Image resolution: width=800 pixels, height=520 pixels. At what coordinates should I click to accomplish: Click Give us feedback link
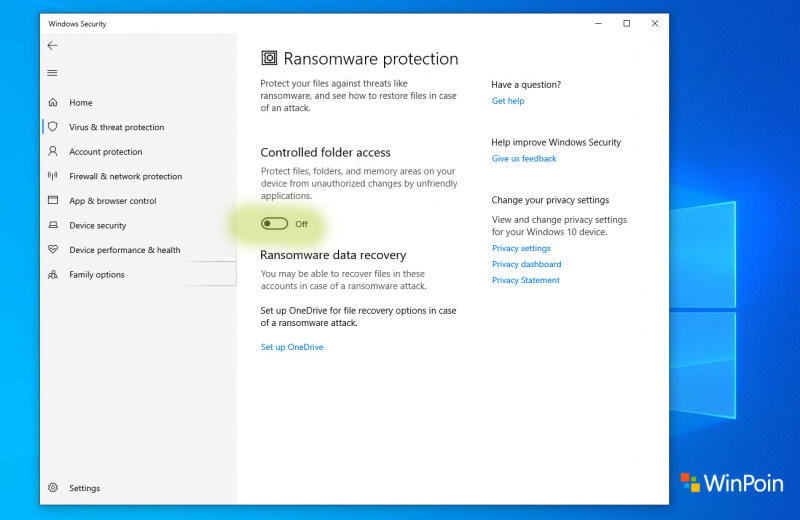tap(524, 159)
